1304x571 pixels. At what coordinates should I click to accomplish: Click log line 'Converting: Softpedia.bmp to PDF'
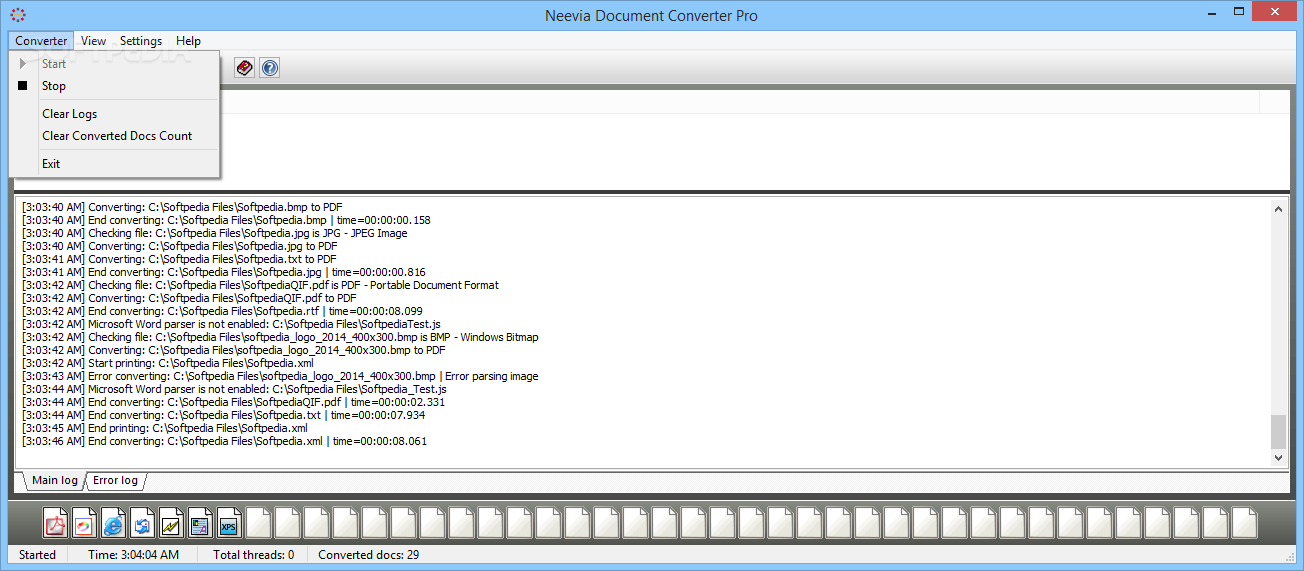tap(182, 207)
